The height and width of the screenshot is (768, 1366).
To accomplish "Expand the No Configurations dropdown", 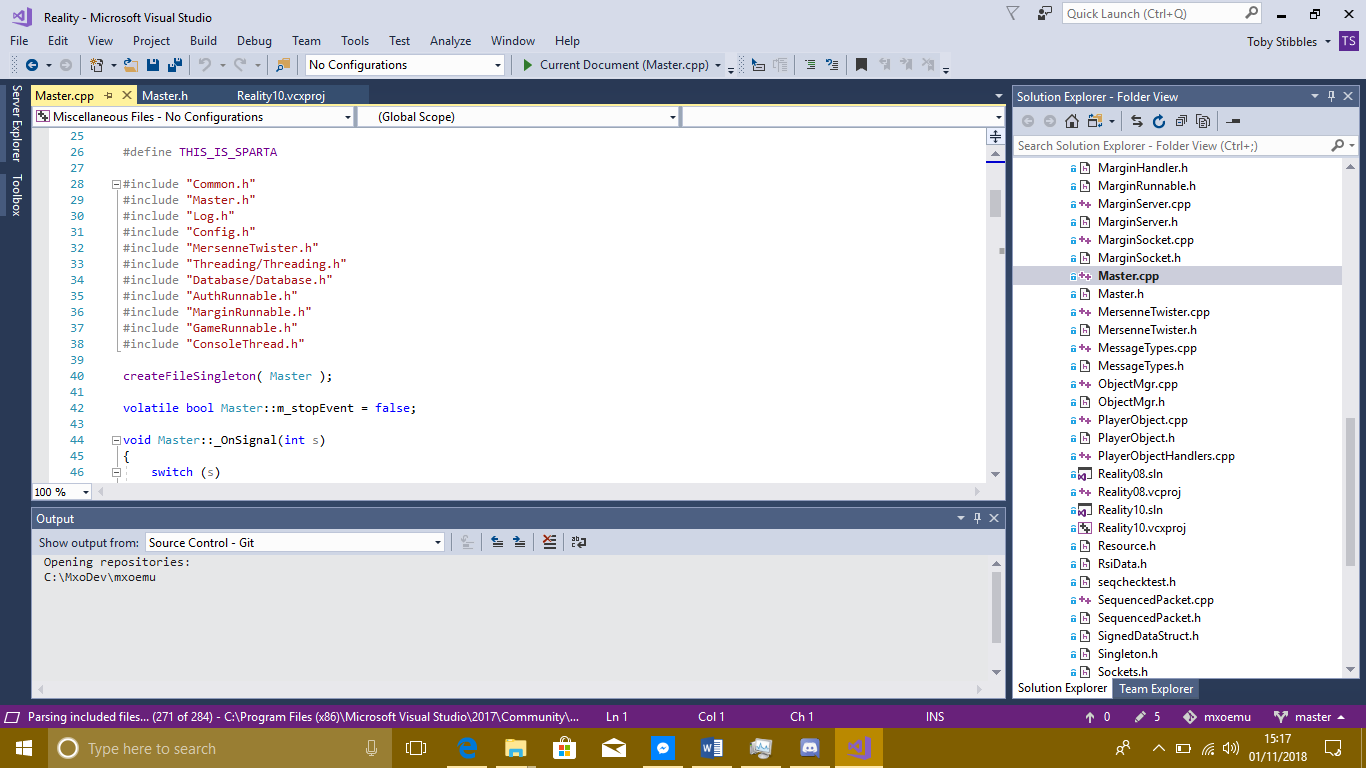I will 404,65.
